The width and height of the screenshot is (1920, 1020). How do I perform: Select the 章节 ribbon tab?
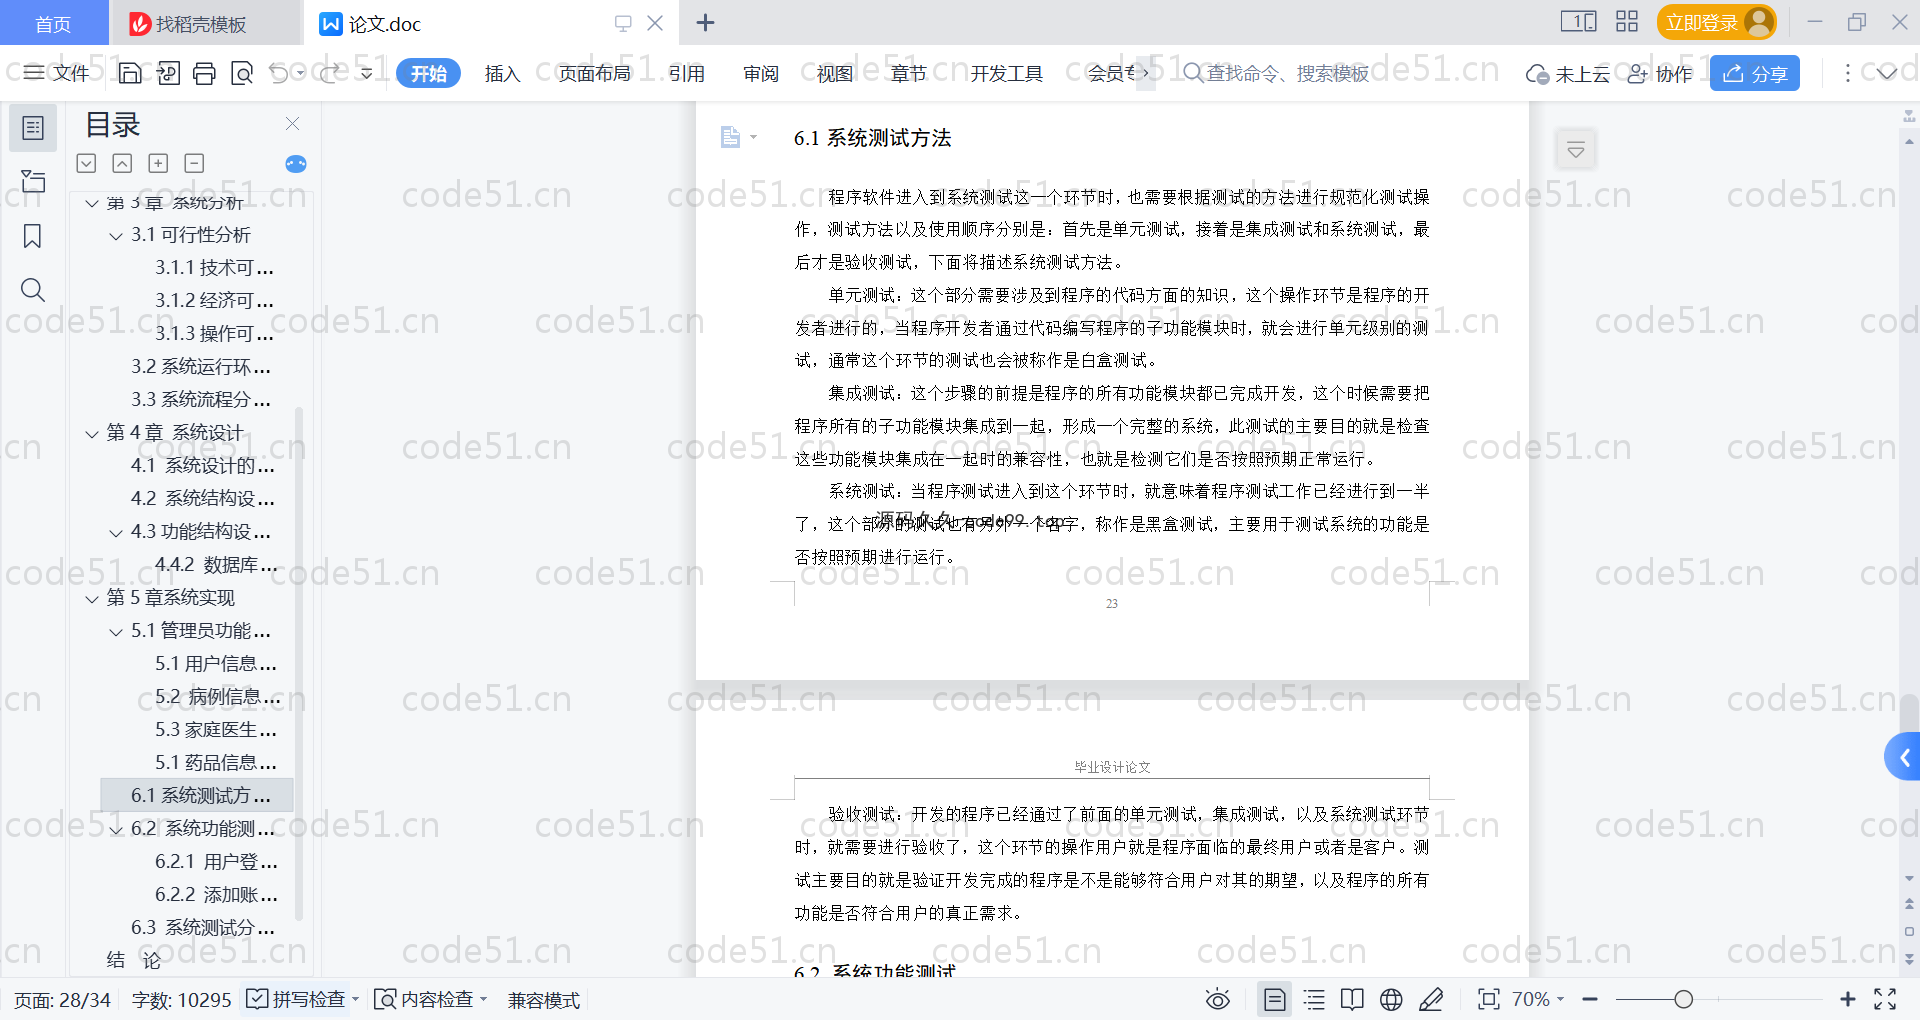[x=908, y=73]
